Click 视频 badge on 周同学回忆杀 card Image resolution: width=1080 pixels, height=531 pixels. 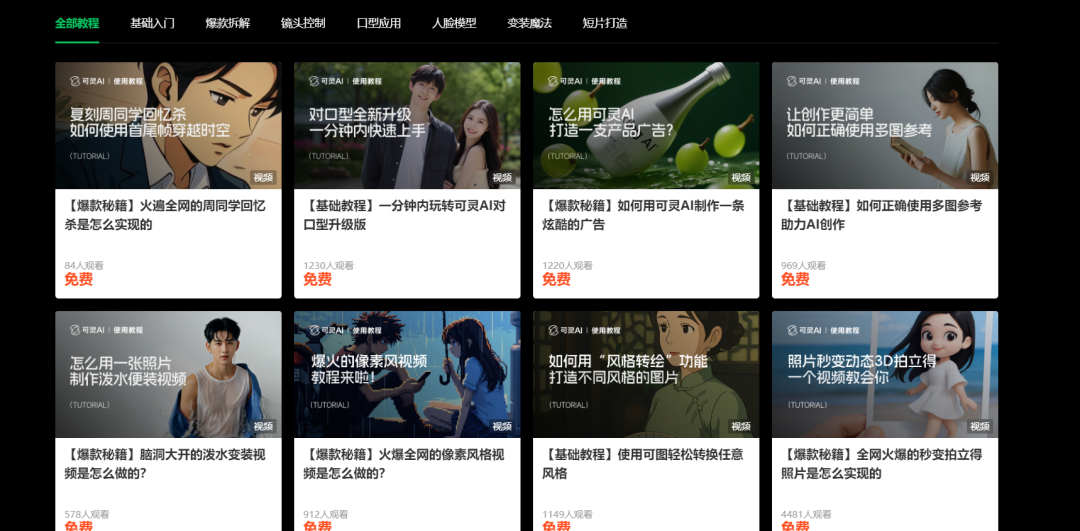tap(264, 178)
